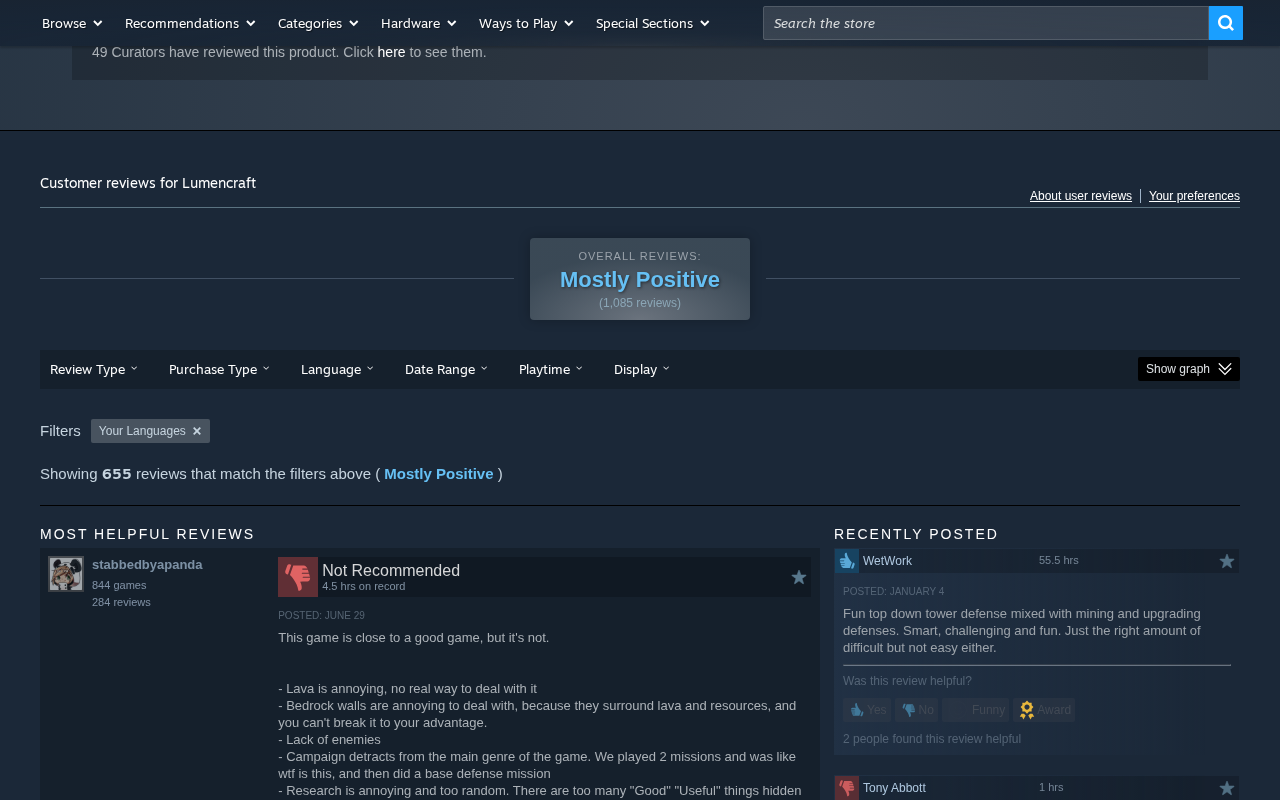Image resolution: width=1280 pixels, height=800 pixels.
Task: Open the Date Range filter dropdown
Action: coord(446,369)
